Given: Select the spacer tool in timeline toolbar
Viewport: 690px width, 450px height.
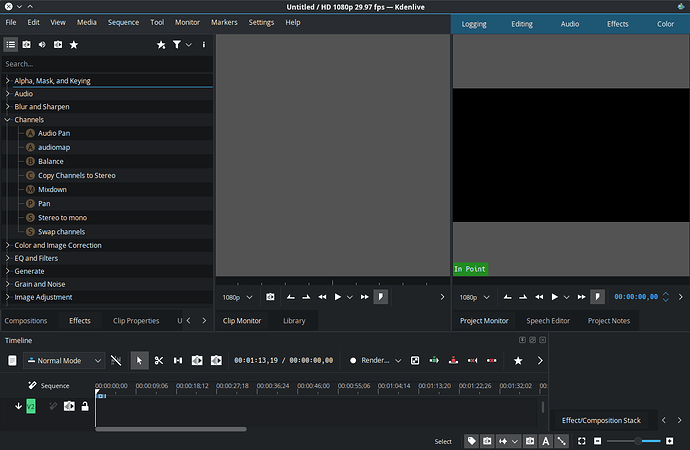Looking at the screenshot, I should tap(178, 360).
